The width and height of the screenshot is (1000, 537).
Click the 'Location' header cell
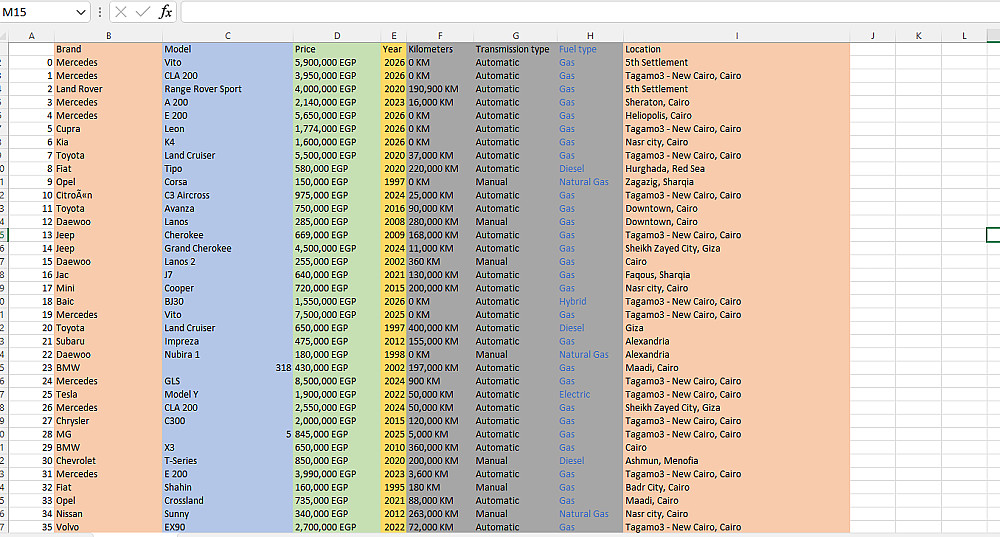737,49
